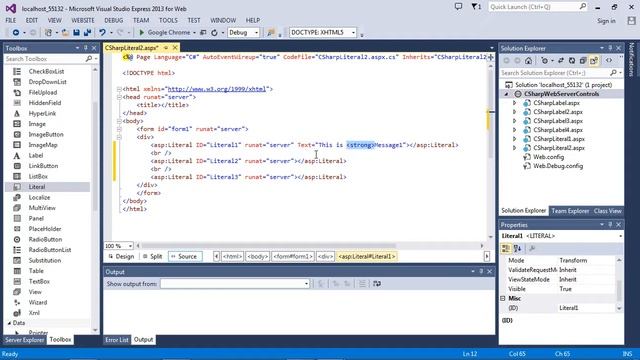
Task: Click the Quick Launch search box
Action: pos(538,7)
